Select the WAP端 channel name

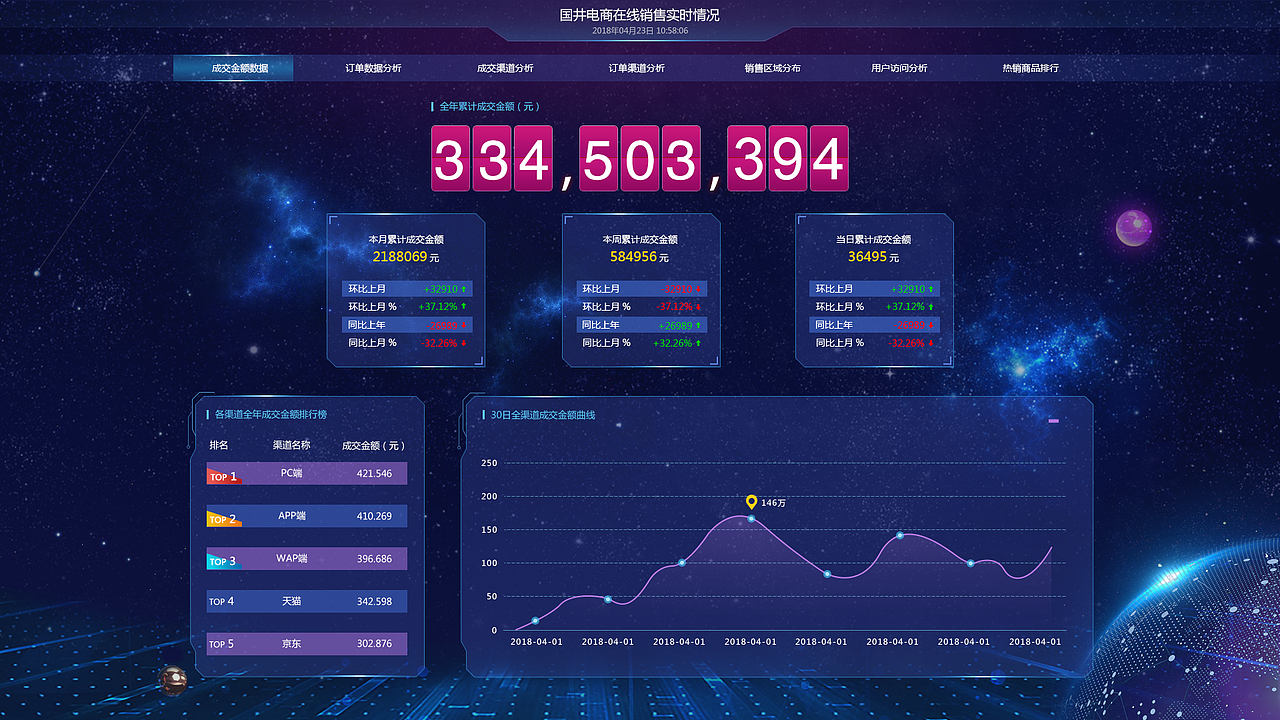pos(291,558)
